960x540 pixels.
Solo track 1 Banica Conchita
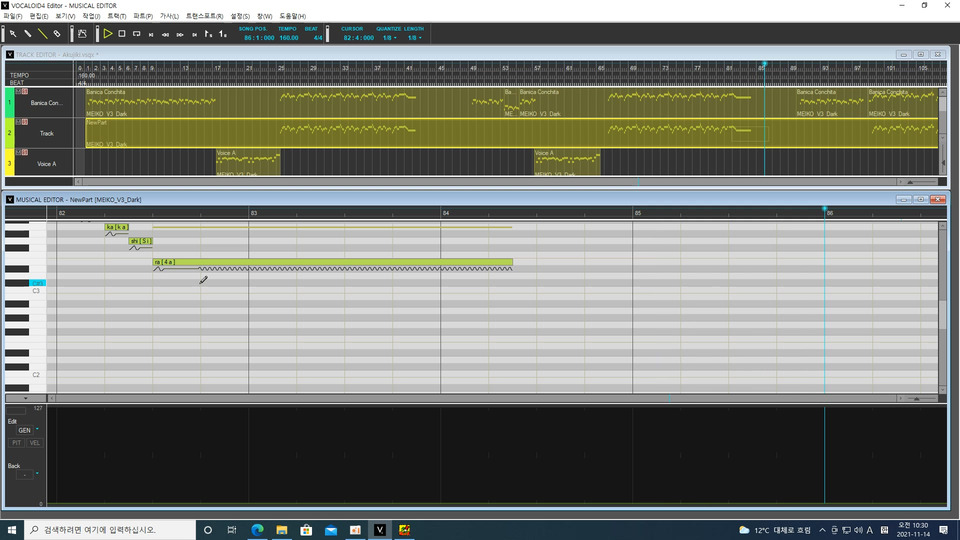pos(25,91)
